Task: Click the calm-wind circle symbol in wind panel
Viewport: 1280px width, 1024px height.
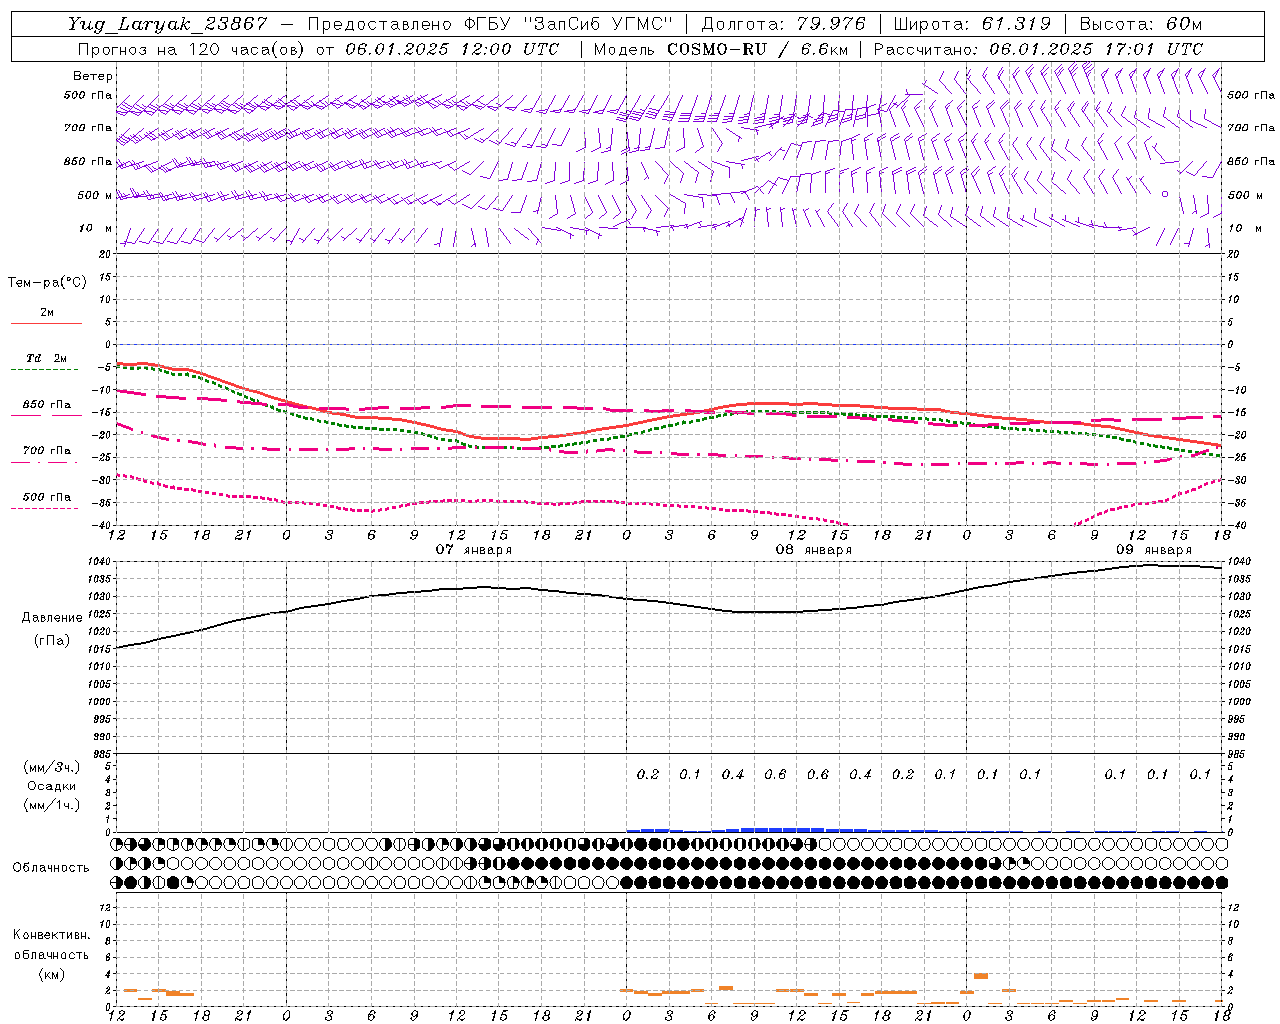Action: 1165,194
